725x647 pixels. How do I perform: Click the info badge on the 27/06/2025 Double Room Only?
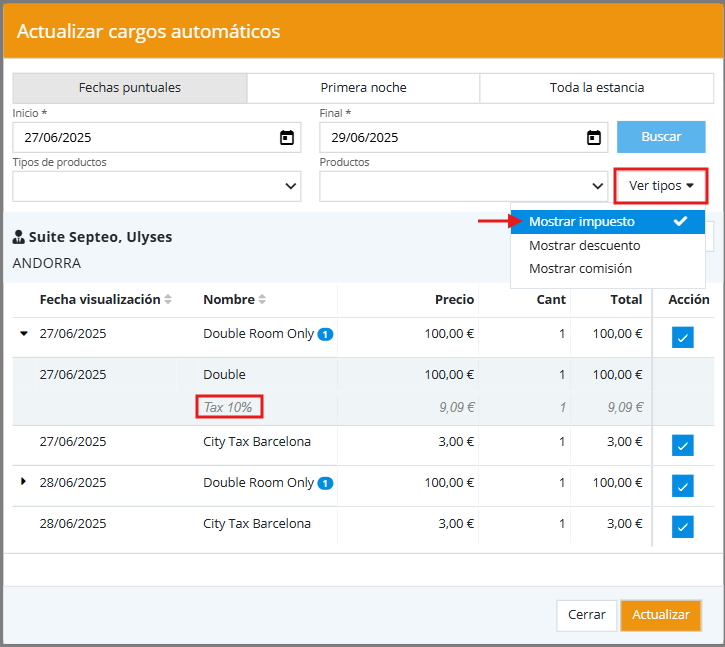coord(326,334)
